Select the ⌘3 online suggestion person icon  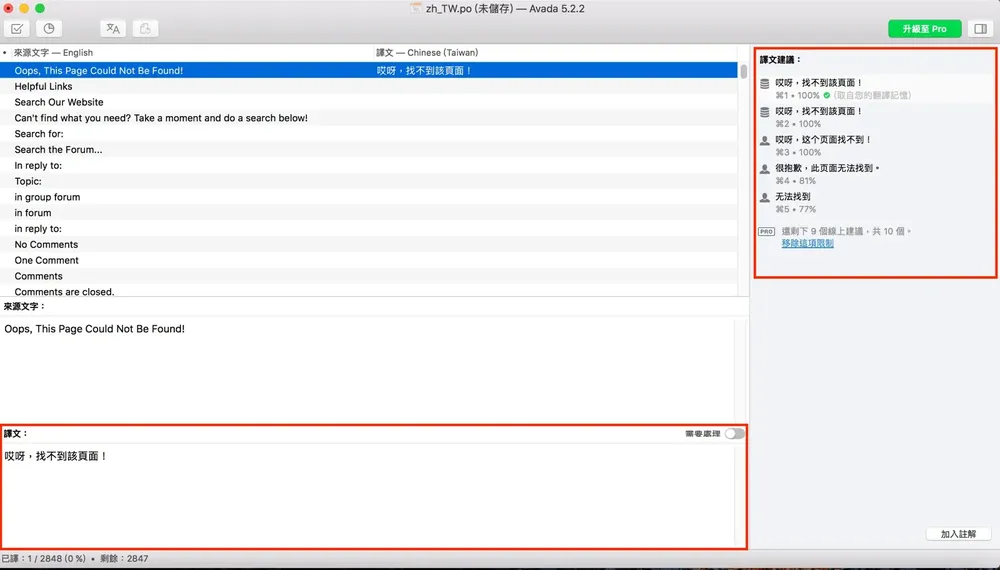pos(765,140)
